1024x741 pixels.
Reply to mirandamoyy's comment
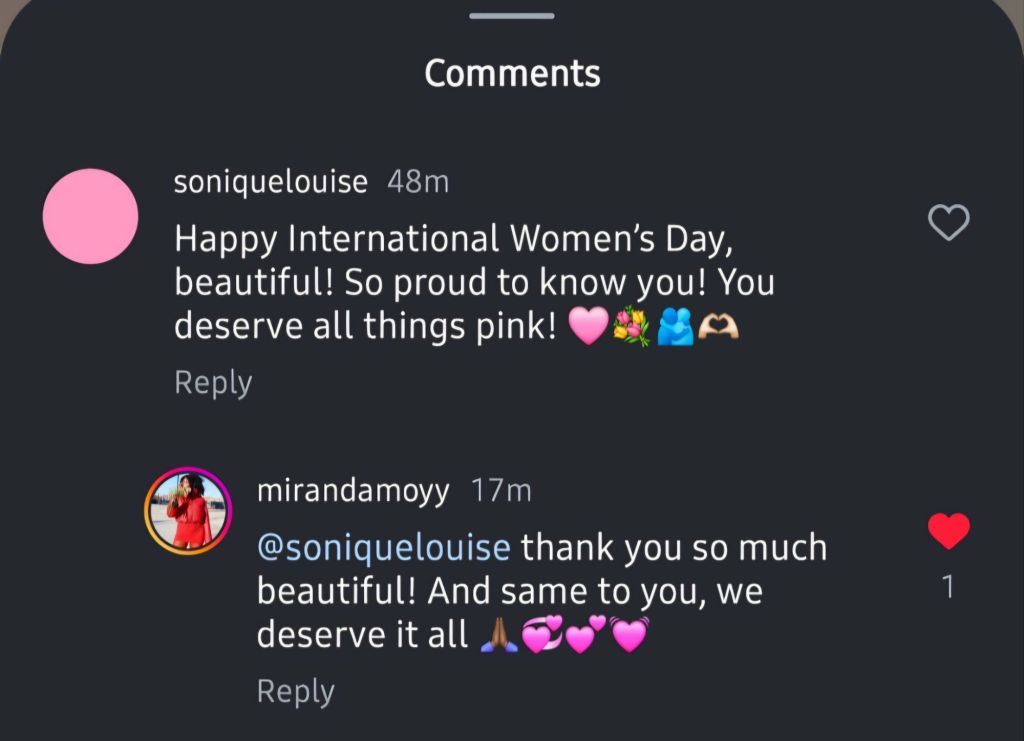pos(296,692)
